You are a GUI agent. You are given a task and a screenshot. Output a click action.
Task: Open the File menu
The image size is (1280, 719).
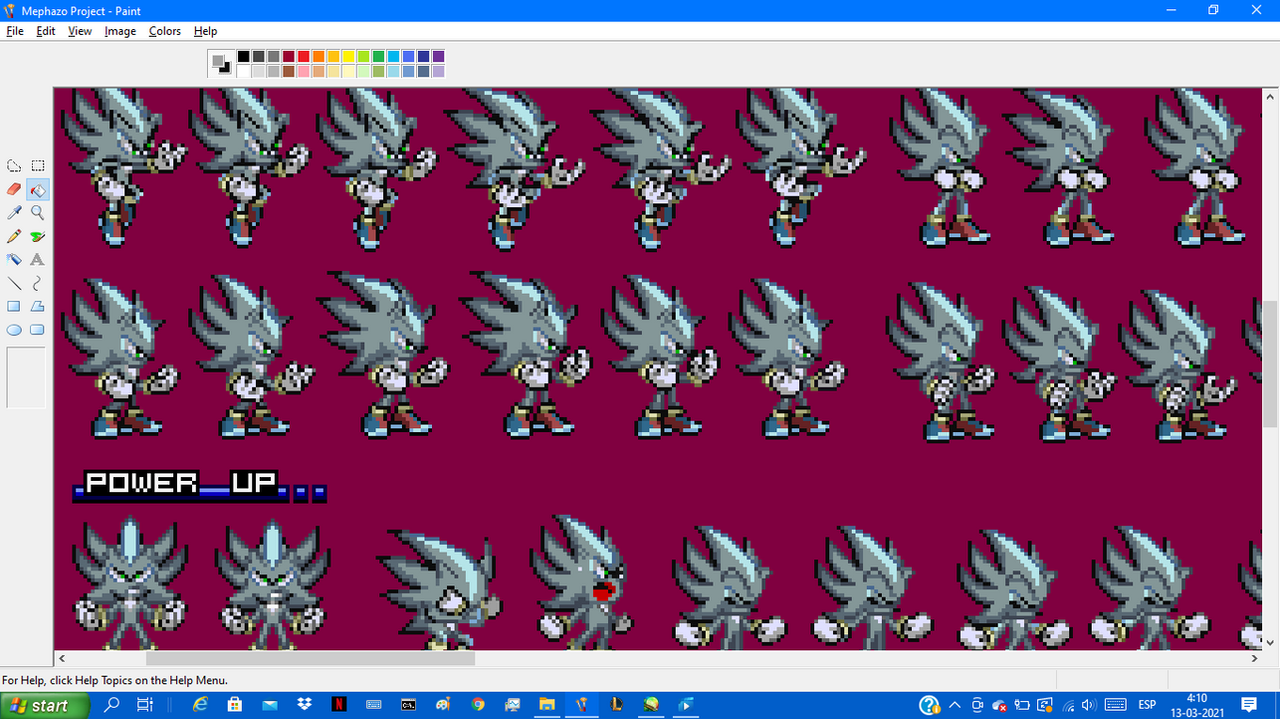[14, 31]
